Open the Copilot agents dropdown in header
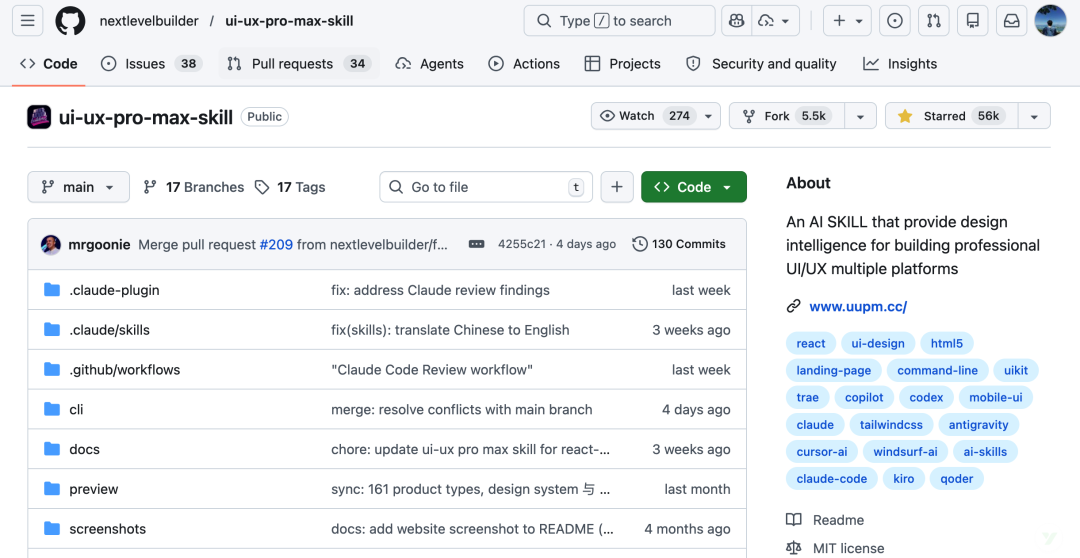 (775, 21)
